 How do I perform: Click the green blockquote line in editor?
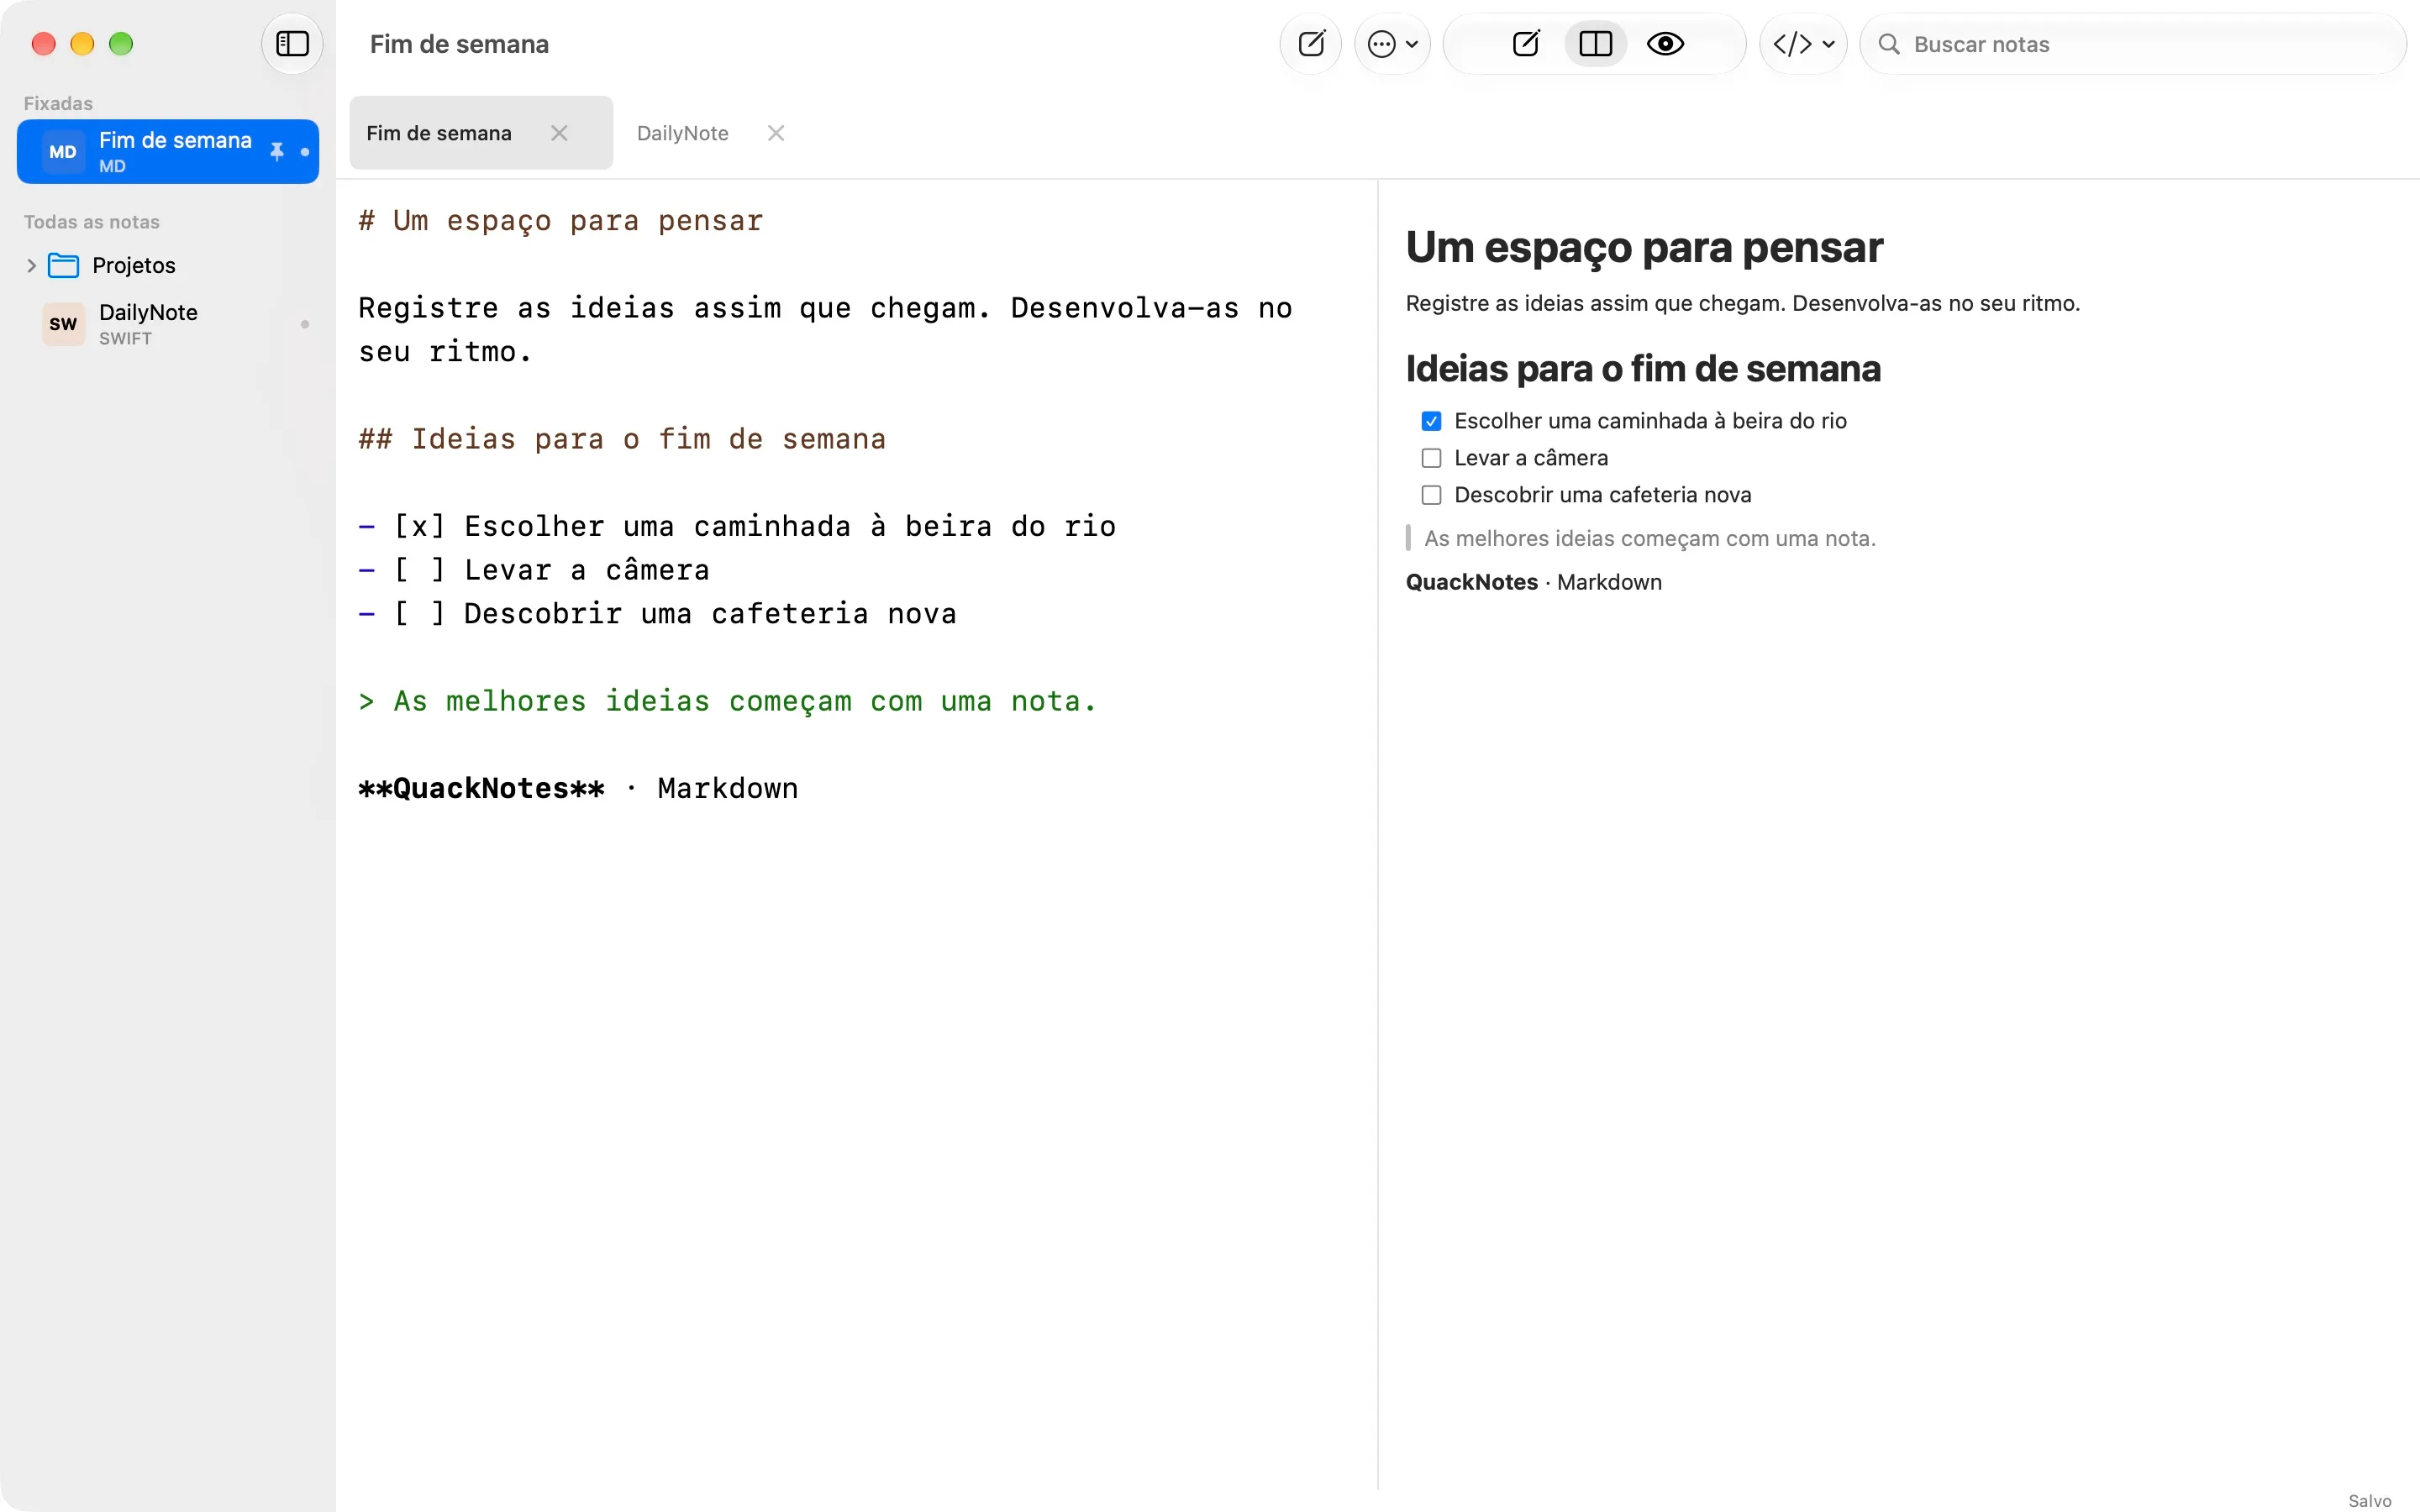click(727, 701)
